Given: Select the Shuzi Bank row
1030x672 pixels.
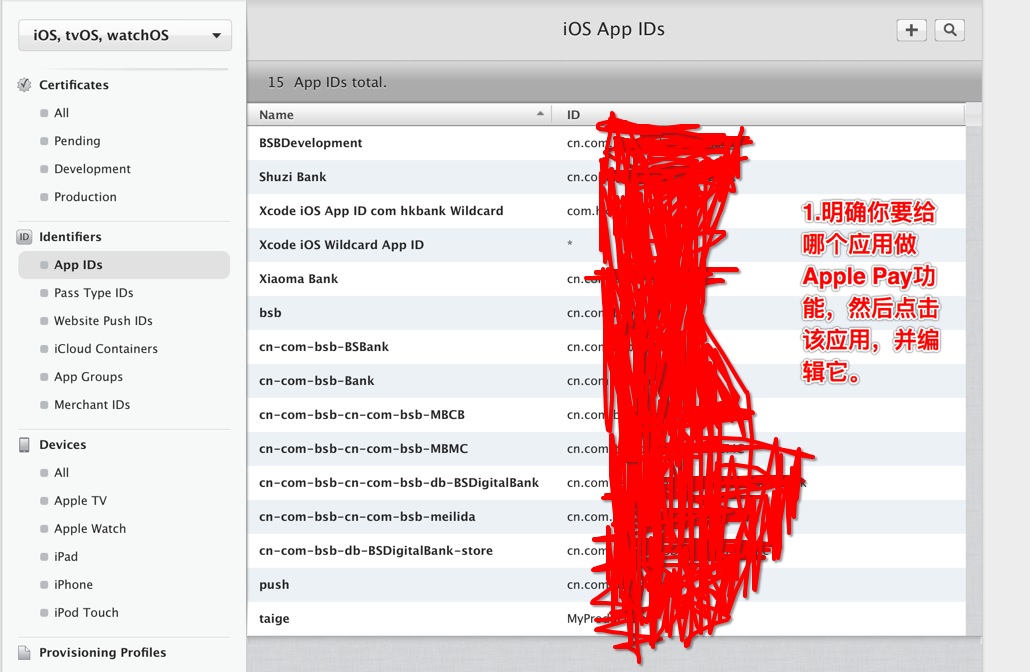Looking at the screenshot, I should pyautogui.click(x=606, y=177).
